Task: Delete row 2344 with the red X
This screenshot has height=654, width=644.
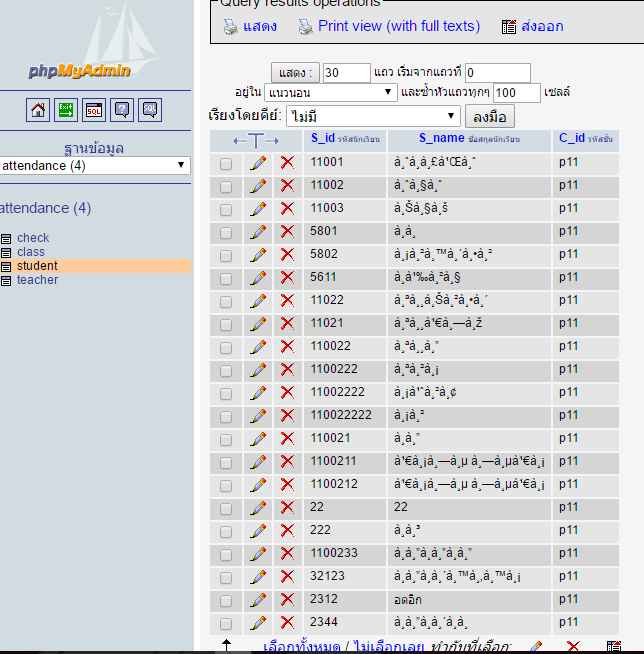Action: (287, 622)
